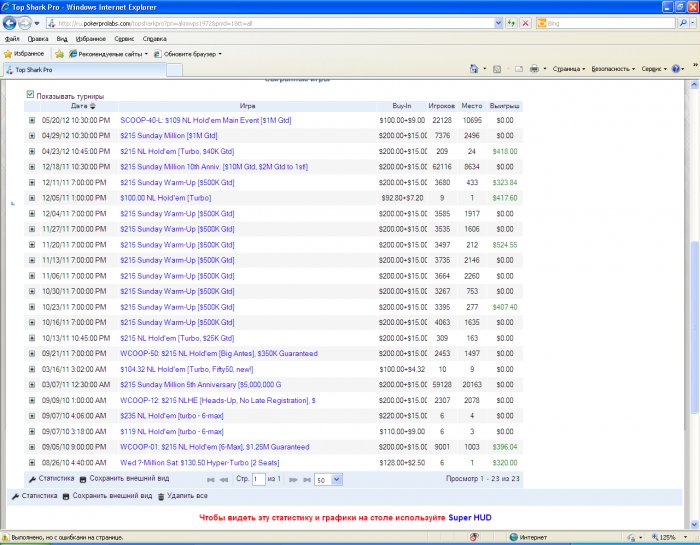Expand the WCOOP-50 Big Antes row
700x545 pixels.
click(x=32, y=354)
